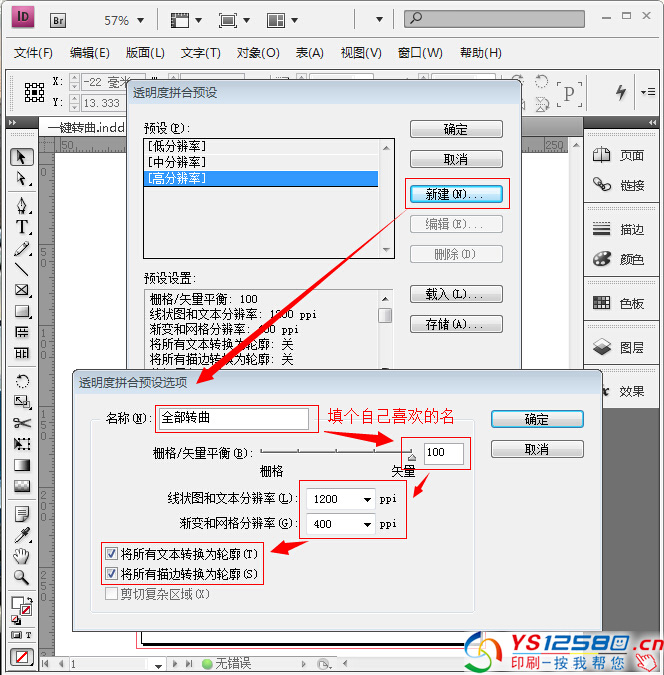
Task: Select the Hand tool
Action: (x=22, y=556)
